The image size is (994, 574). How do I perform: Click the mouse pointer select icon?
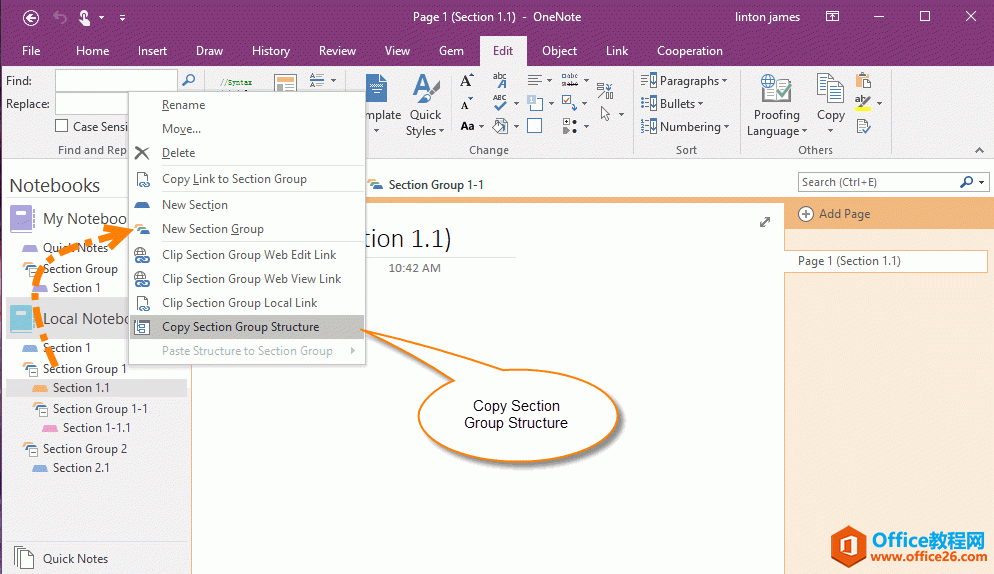(x=605, y=114)
